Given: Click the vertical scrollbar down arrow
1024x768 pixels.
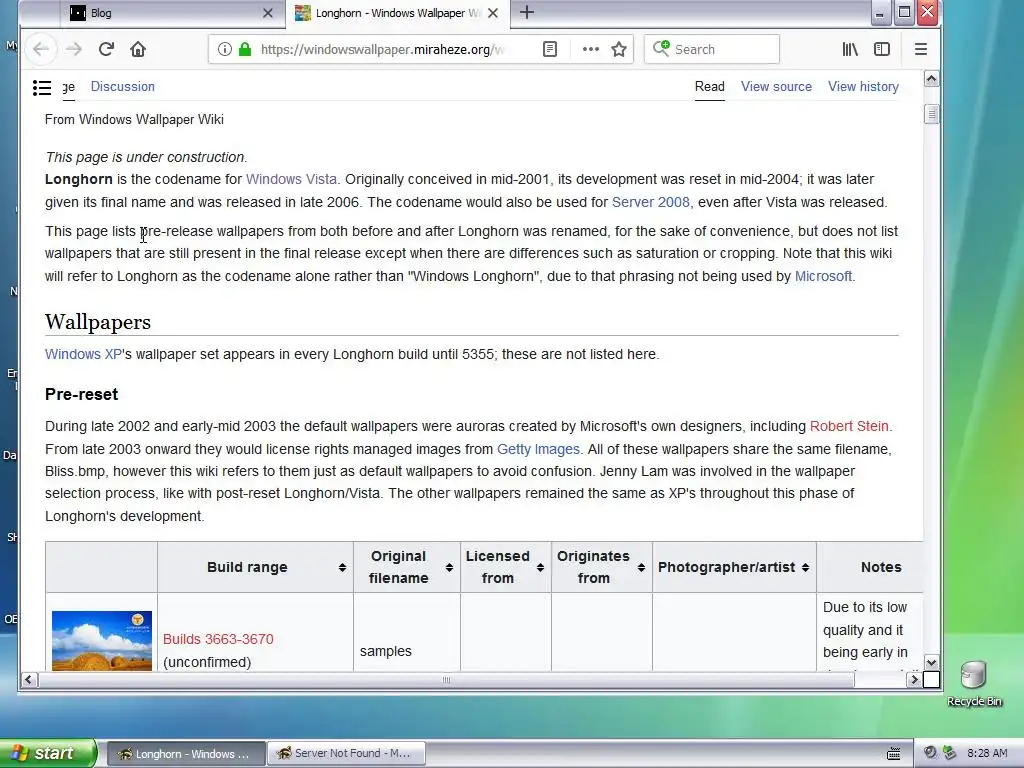Looking at the screenshot, I should tap(932, 662).
